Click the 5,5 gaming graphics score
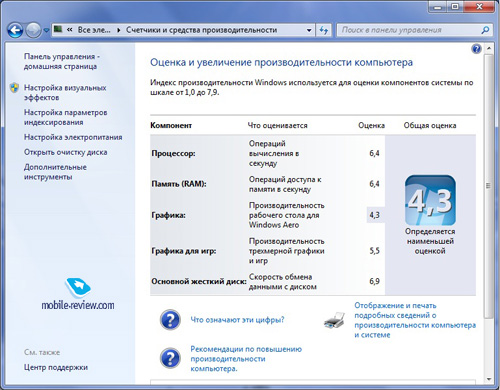Viewport: 500px width, 390px height. (x=374, y=251)
